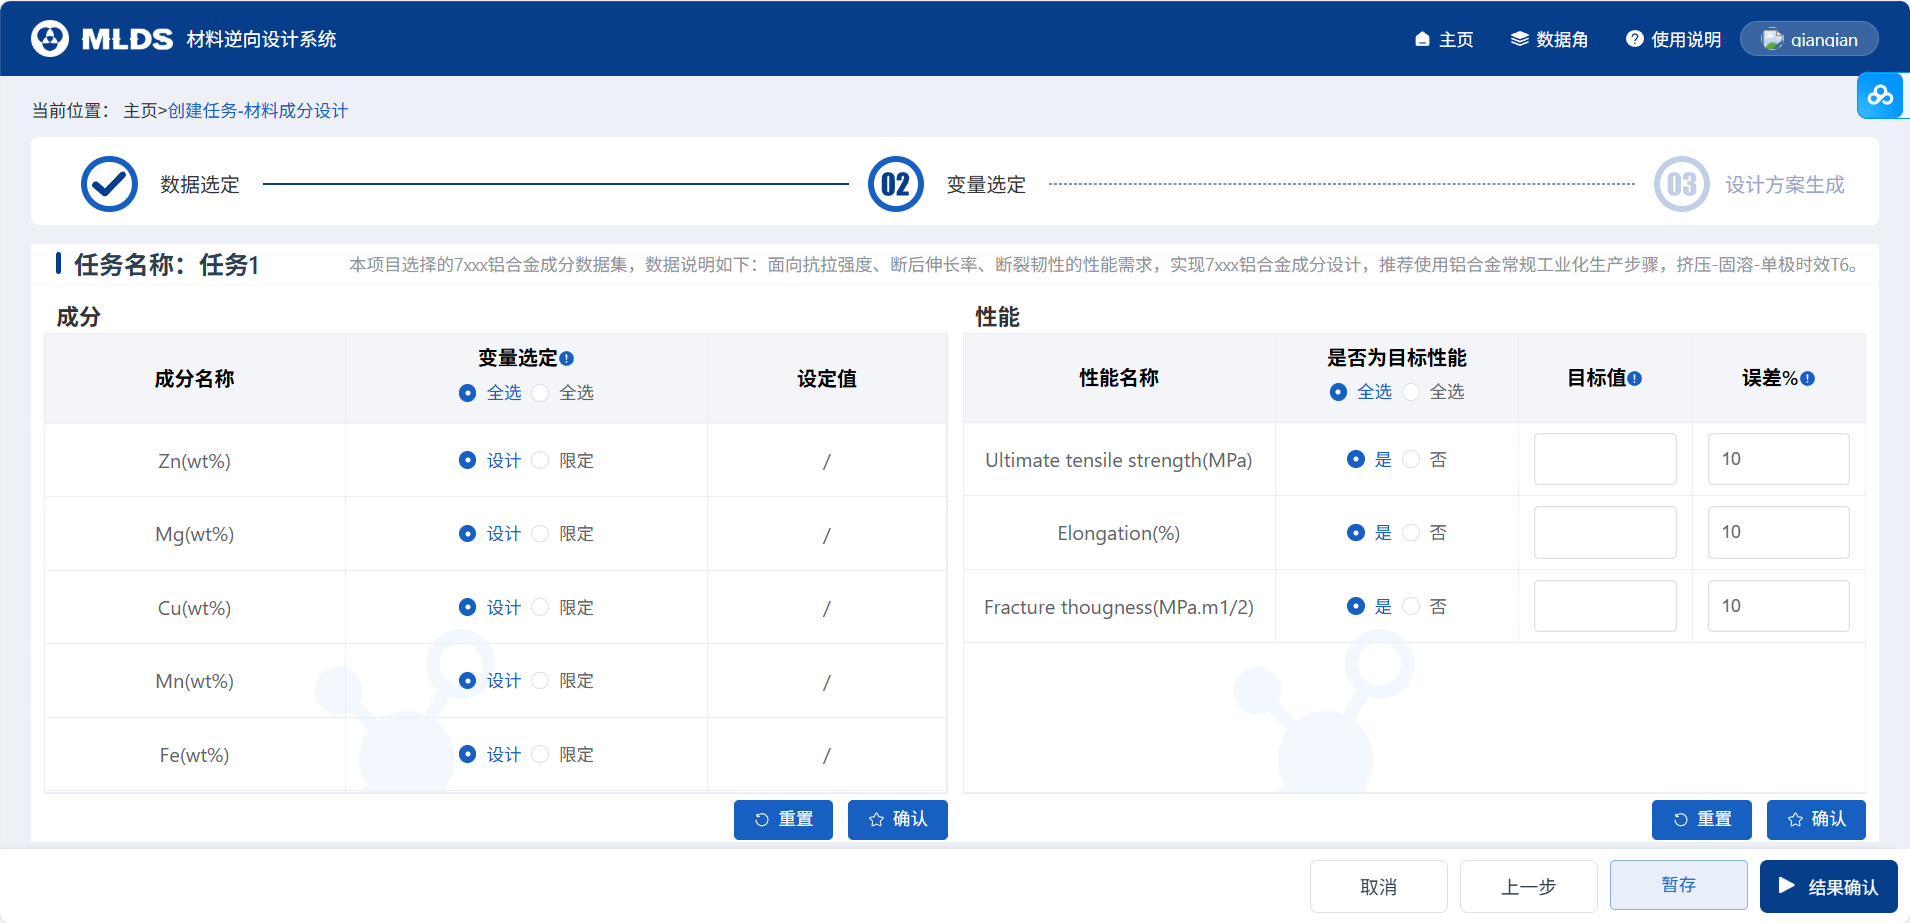Click target value field for Ultimate tensile strength
Screen dimensions: 1910x923
tap(1604, 459)
